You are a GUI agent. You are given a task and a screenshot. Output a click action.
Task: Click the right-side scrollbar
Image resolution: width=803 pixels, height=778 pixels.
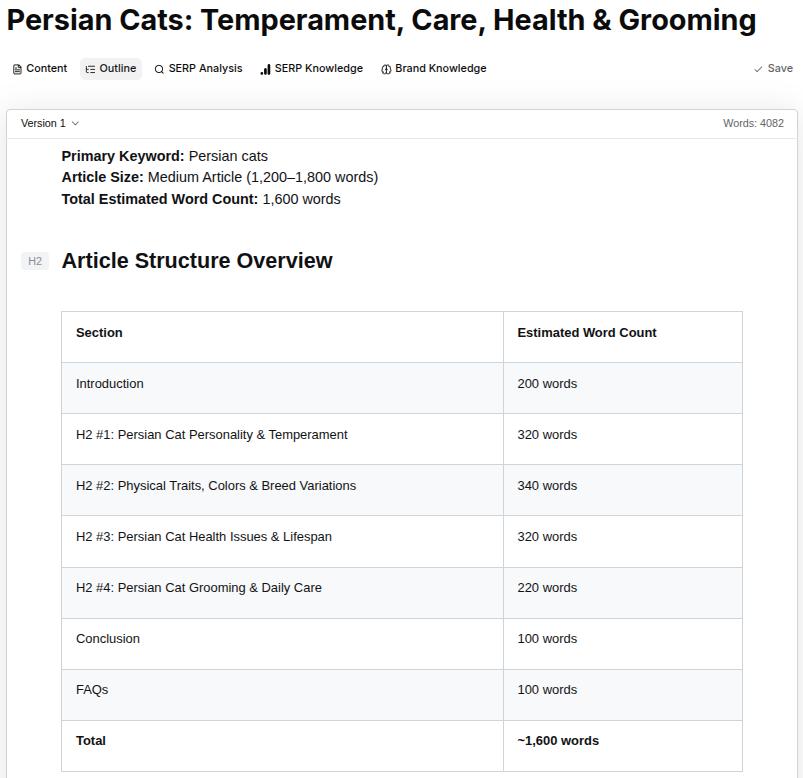pos(797,400)
